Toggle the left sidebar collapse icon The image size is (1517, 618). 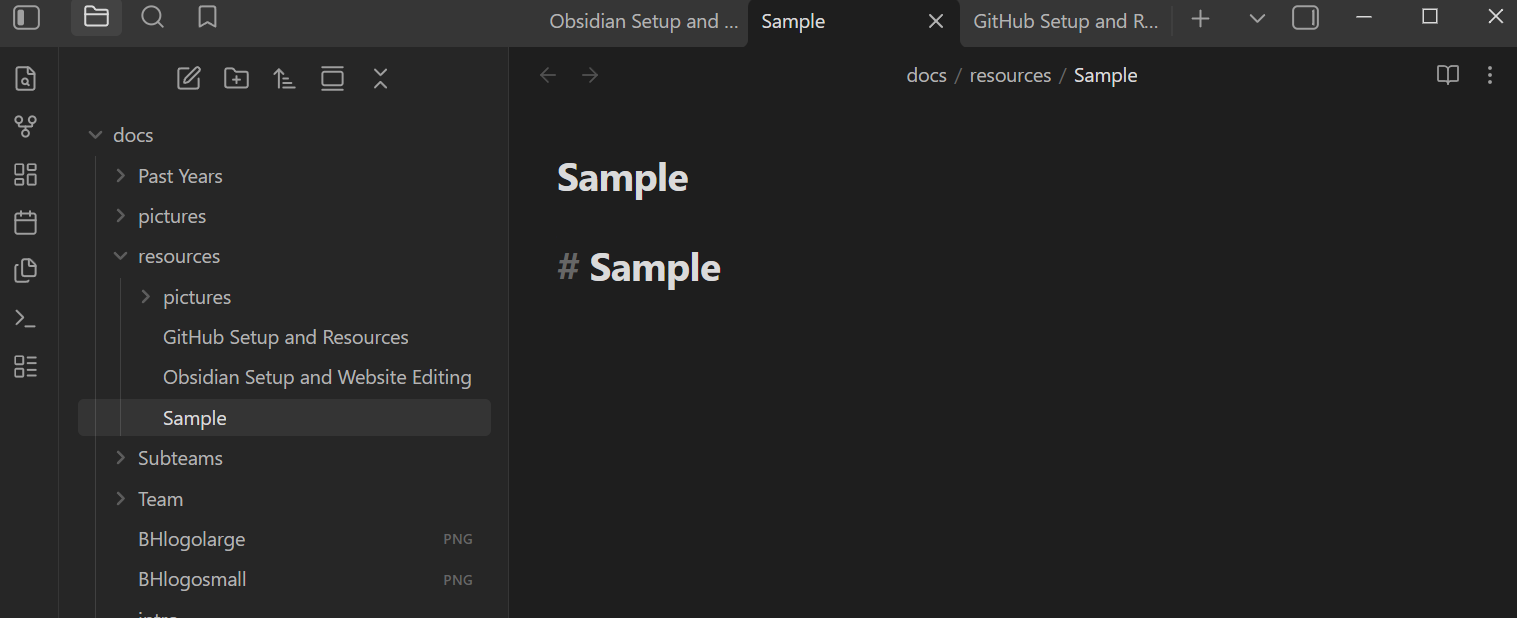[x=27, y=17]
